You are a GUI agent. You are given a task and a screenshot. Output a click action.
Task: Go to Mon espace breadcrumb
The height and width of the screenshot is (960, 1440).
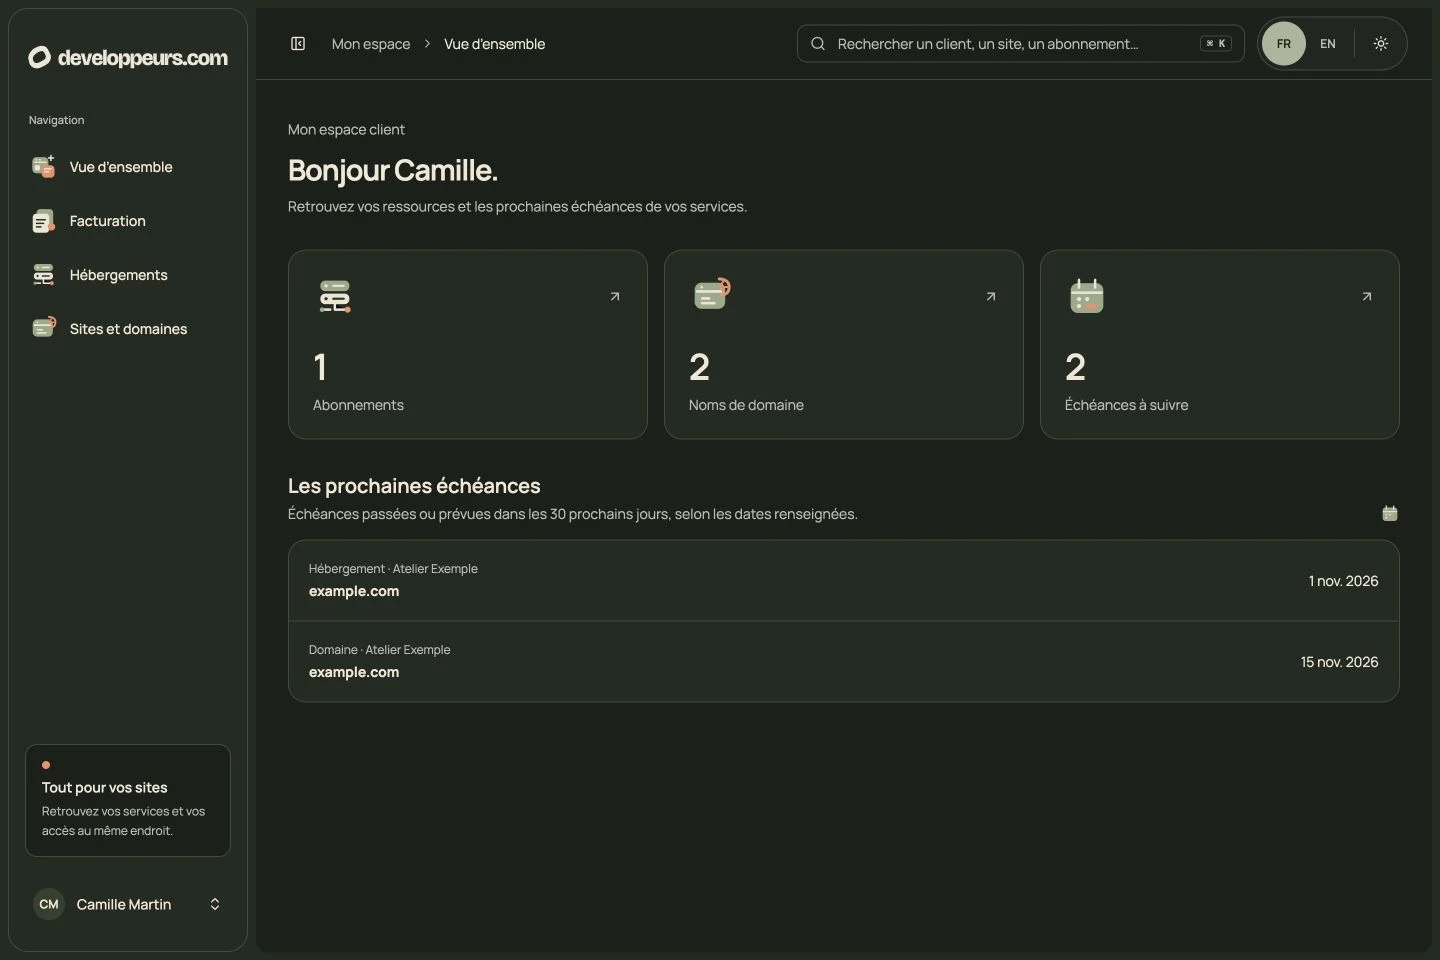(371, 44)
